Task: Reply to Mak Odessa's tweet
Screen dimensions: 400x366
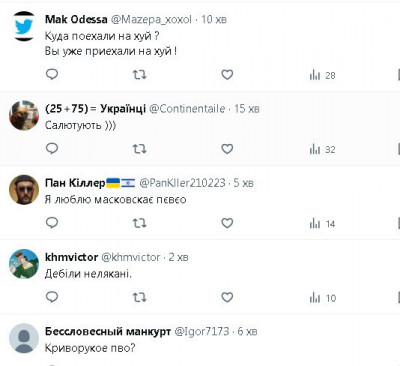Action: tap(52, 74)
